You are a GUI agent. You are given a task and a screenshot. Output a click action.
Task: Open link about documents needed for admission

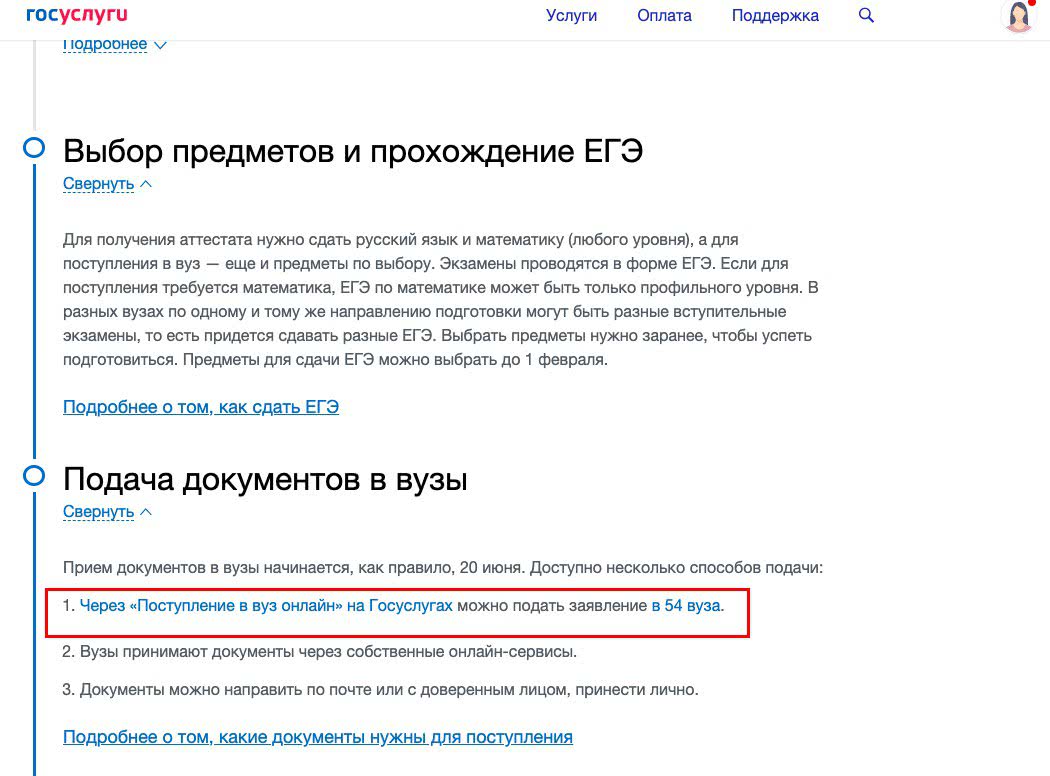point(317,737)
